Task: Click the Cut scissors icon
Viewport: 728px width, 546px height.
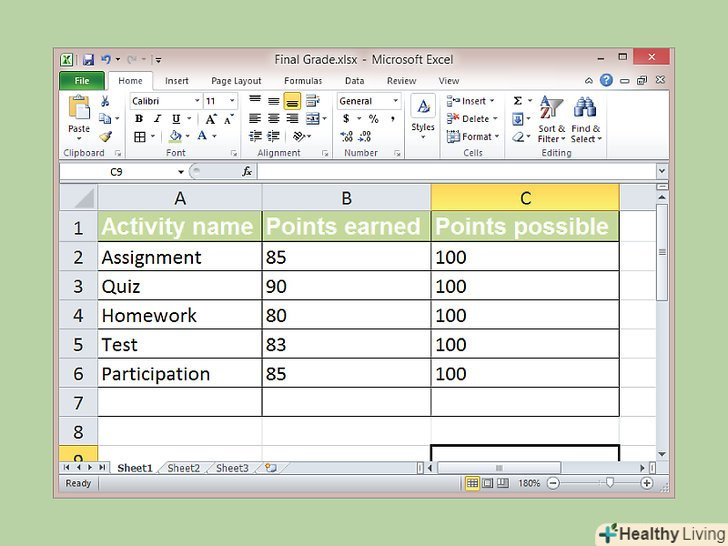Action: tap(105, 101)
